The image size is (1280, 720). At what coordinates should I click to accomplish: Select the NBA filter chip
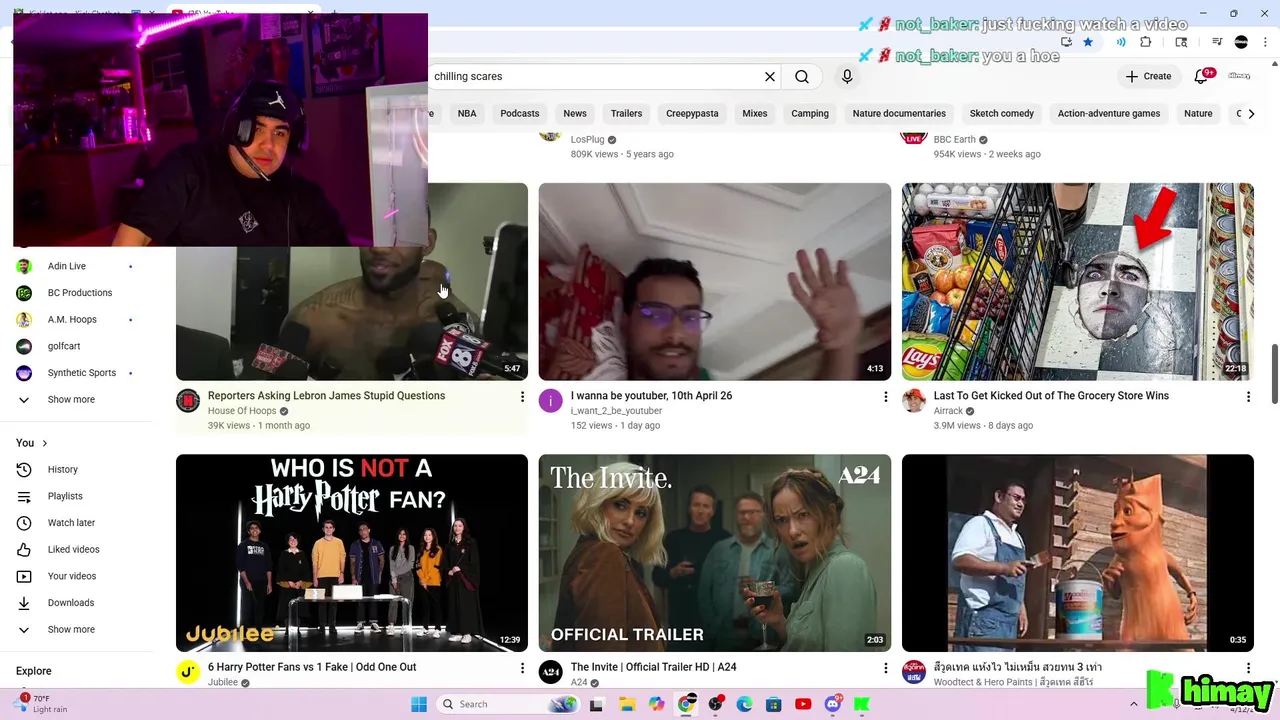[467, 114]
